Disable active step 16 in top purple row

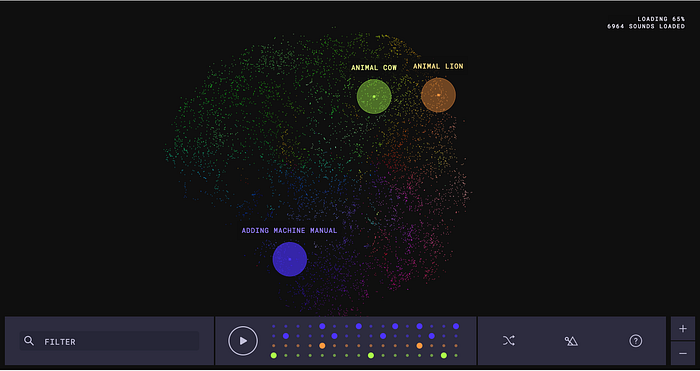coord(456,326)
